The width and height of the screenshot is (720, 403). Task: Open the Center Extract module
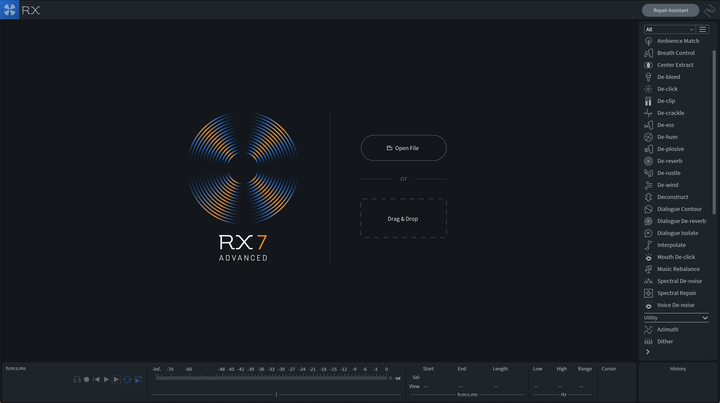pyautogui.click(x=676, y=65)
